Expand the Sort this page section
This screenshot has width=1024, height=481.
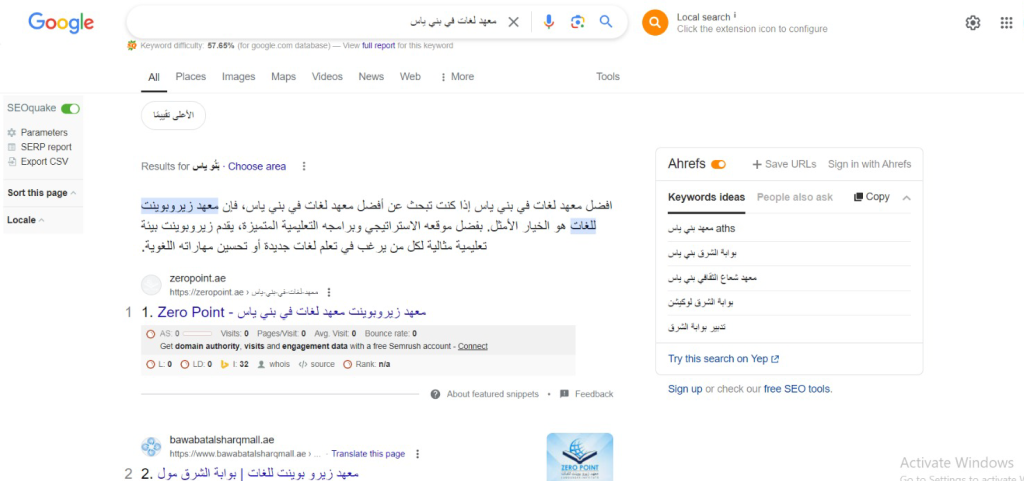coord(42,193)
